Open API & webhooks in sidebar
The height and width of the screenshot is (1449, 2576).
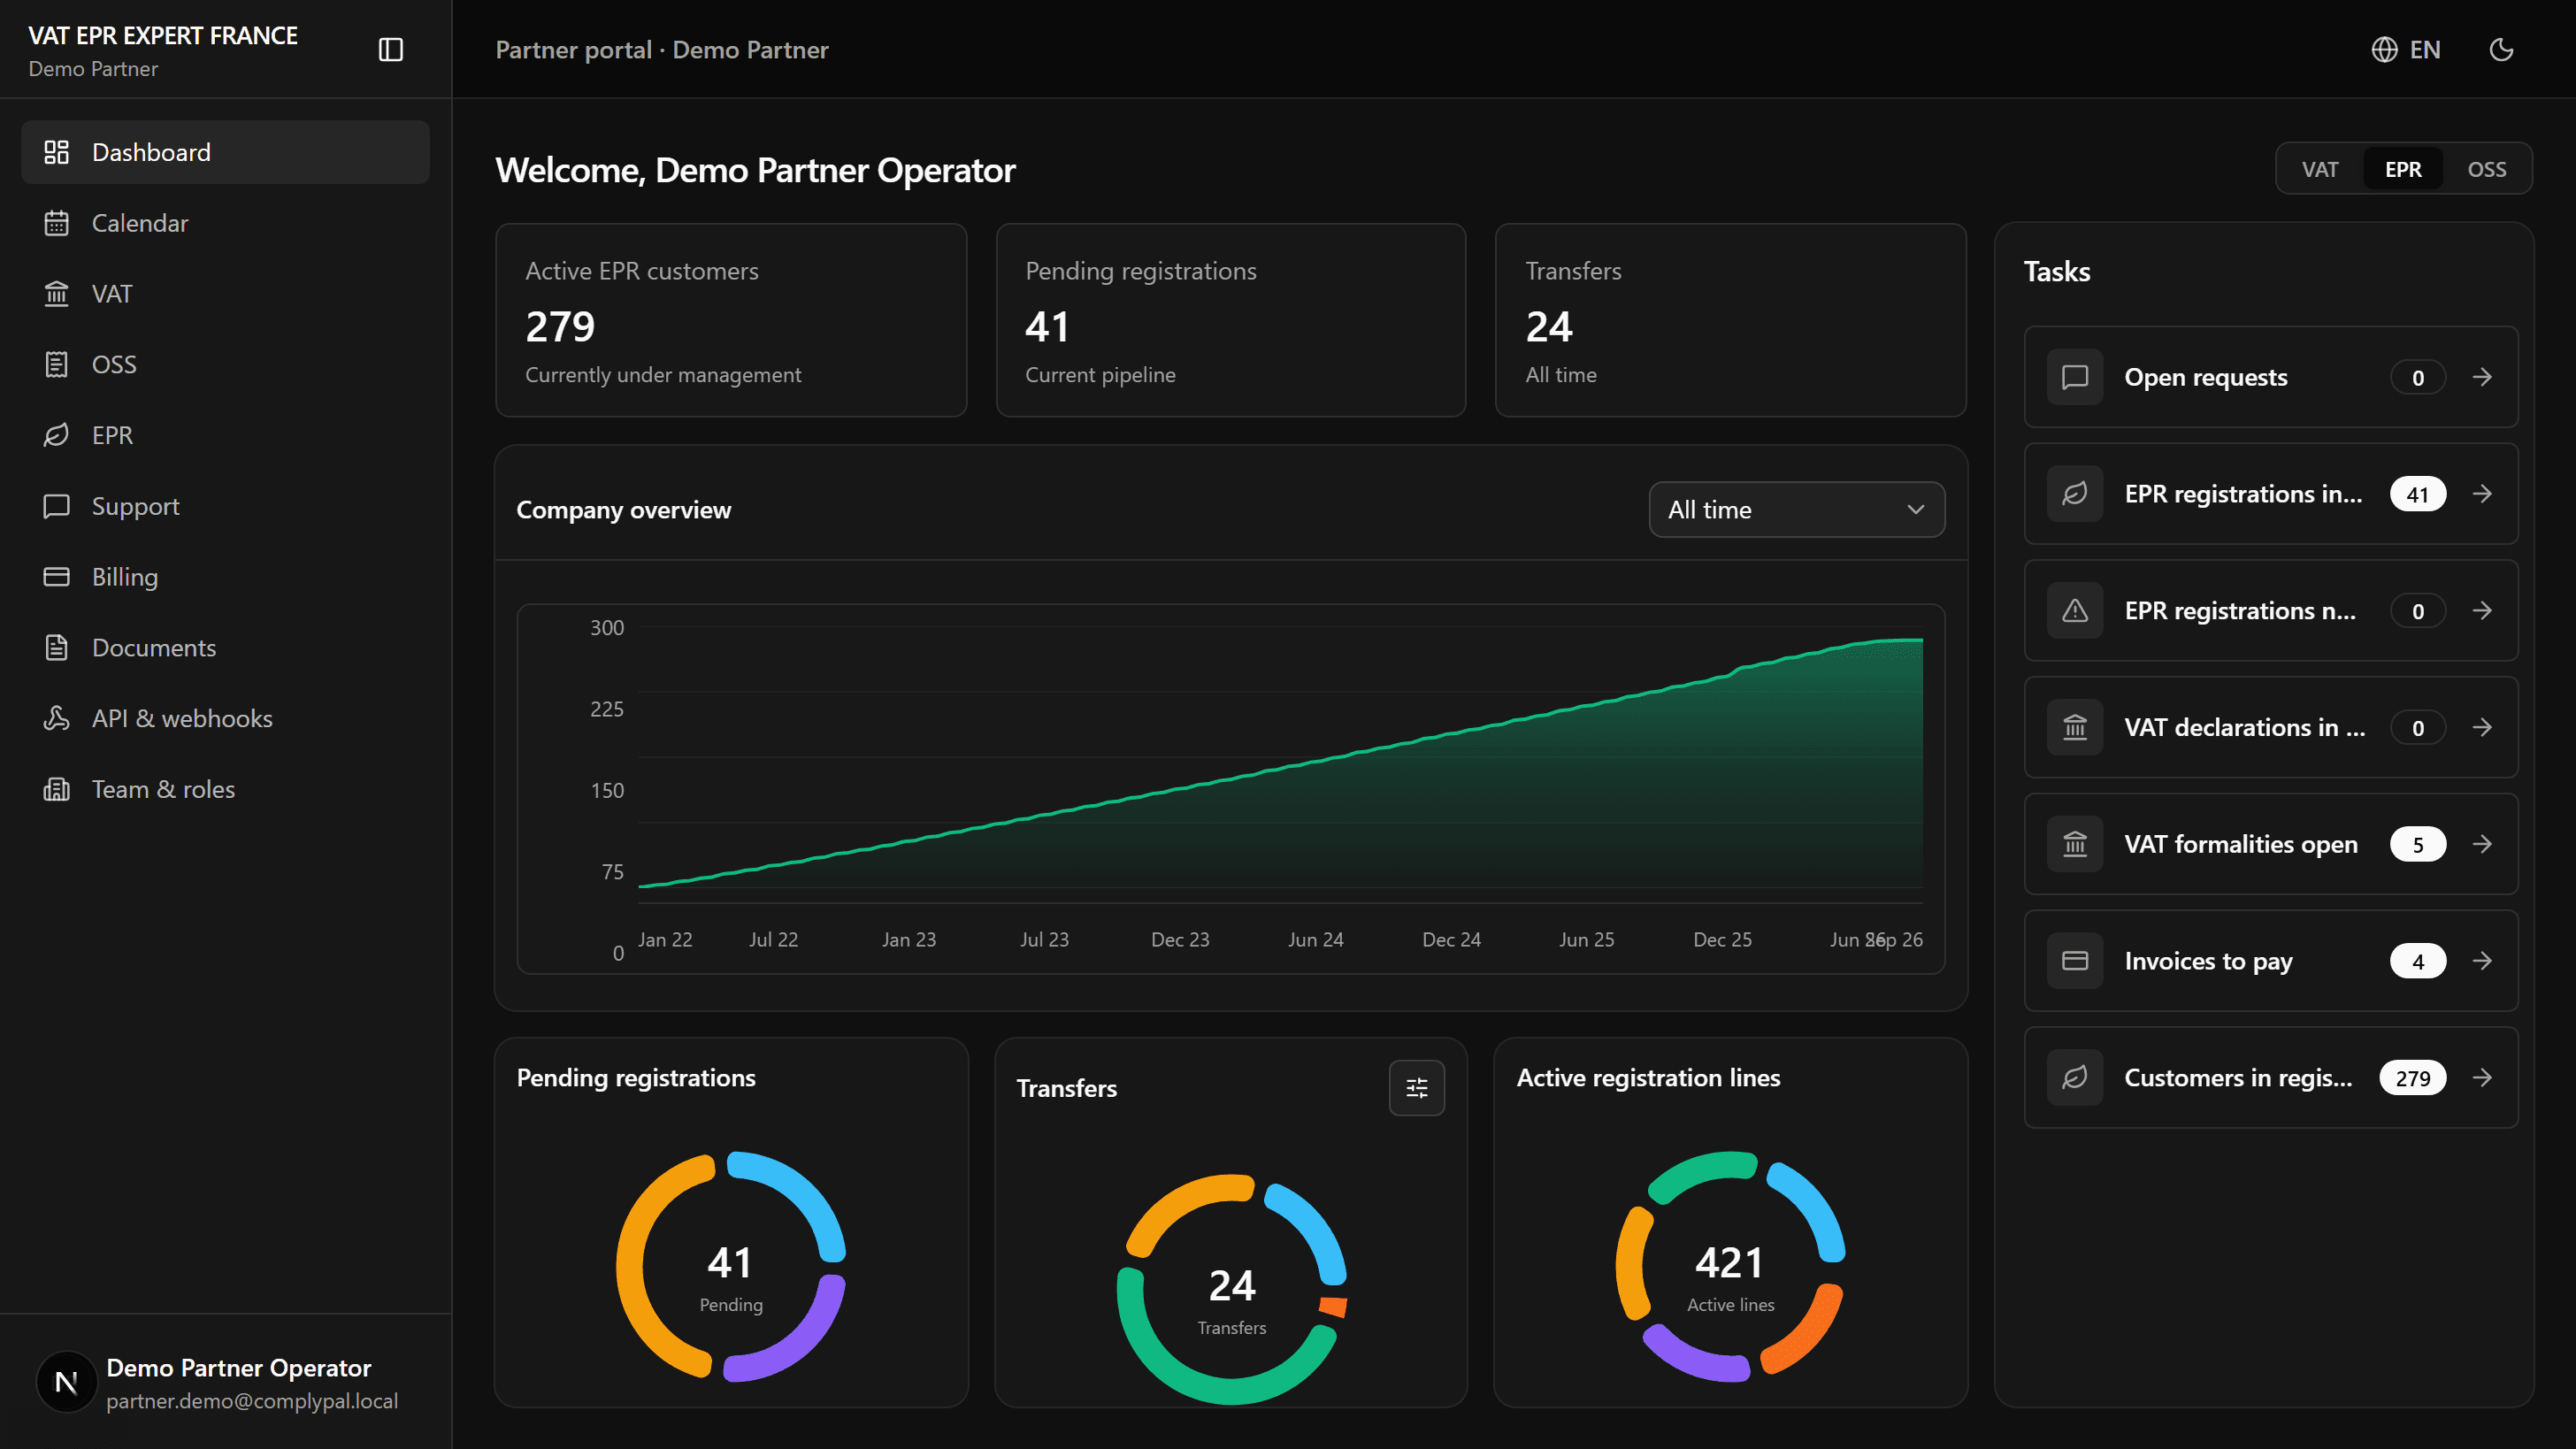(225, 718)
